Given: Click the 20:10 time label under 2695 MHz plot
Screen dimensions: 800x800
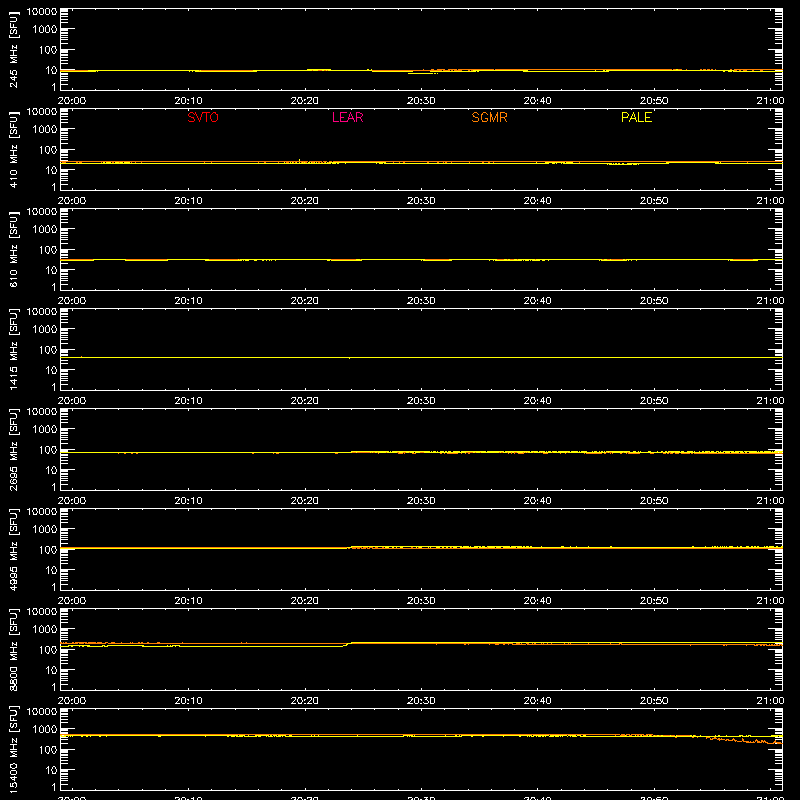Looking at the screenshot, I should tap(188, 501).
